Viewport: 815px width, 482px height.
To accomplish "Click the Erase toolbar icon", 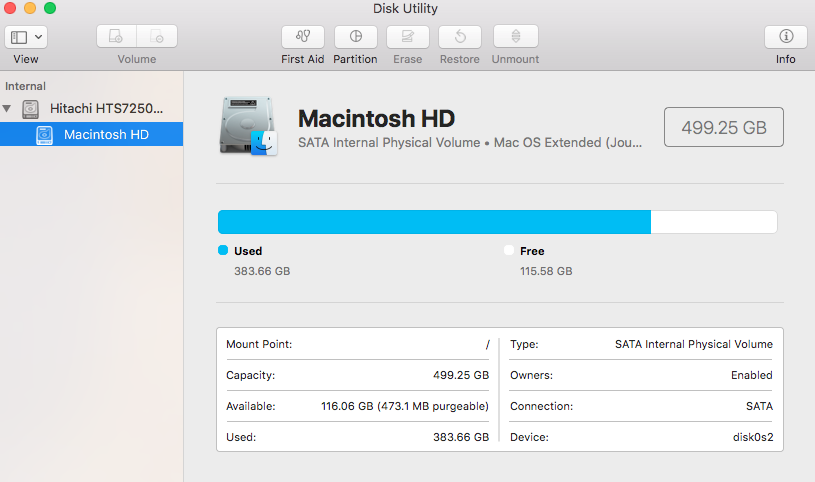I will [x=408, y=36].
